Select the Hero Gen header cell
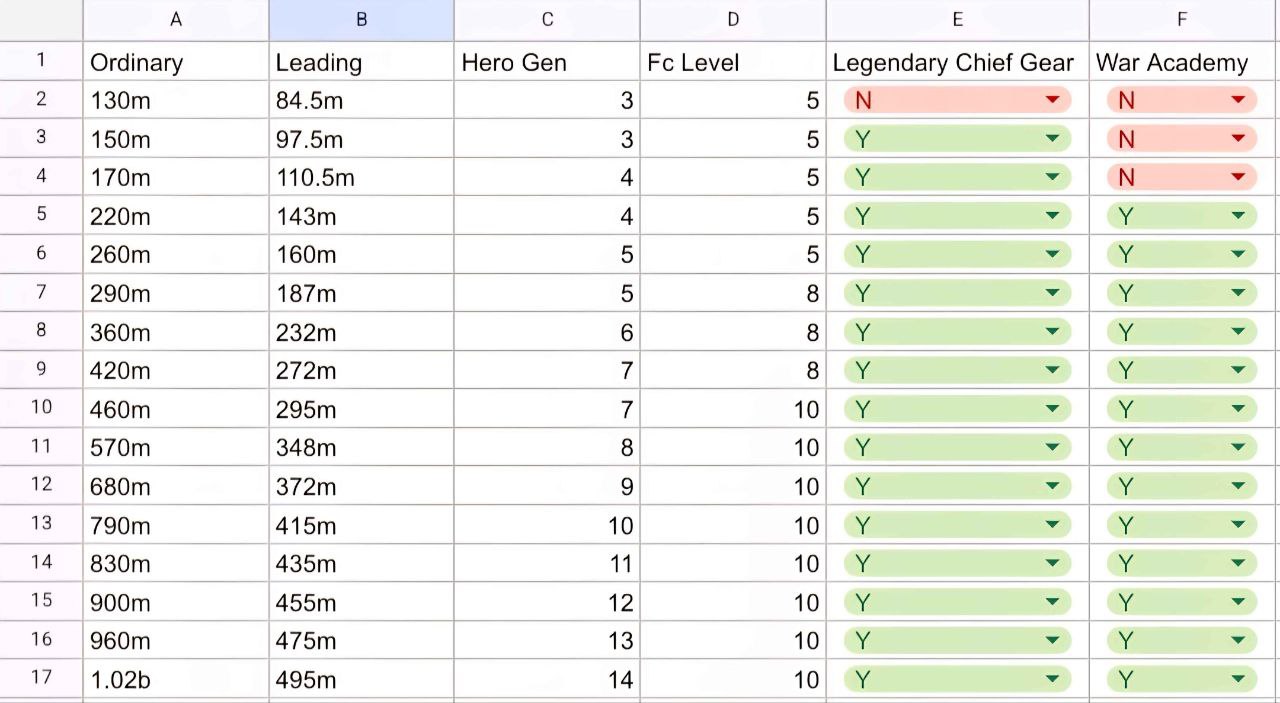The image size is (1280, 703). coord(547,62)
